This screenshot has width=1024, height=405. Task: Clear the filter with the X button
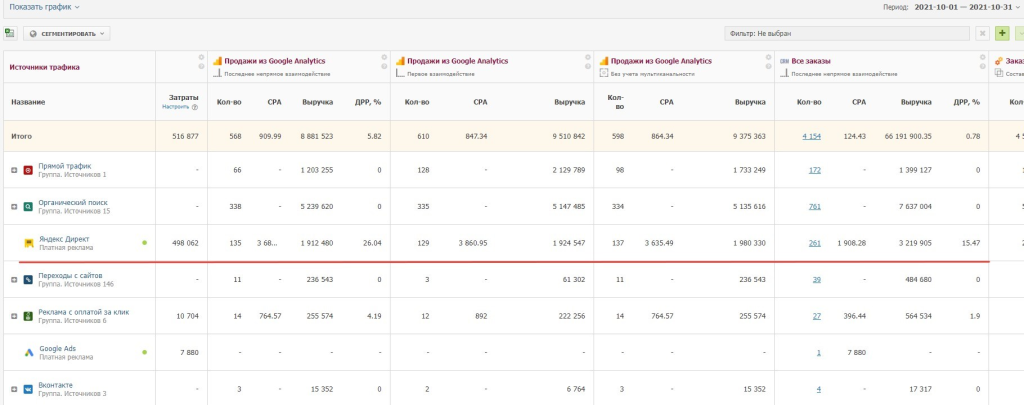(982, 33)
